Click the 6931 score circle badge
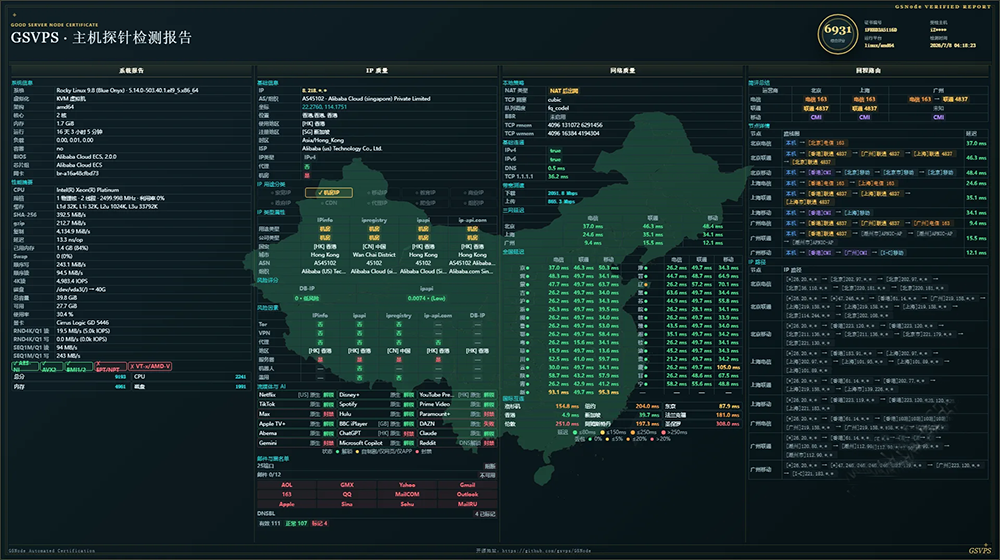The width and height of the screenshot is (1000, 560). coord(837,34)
